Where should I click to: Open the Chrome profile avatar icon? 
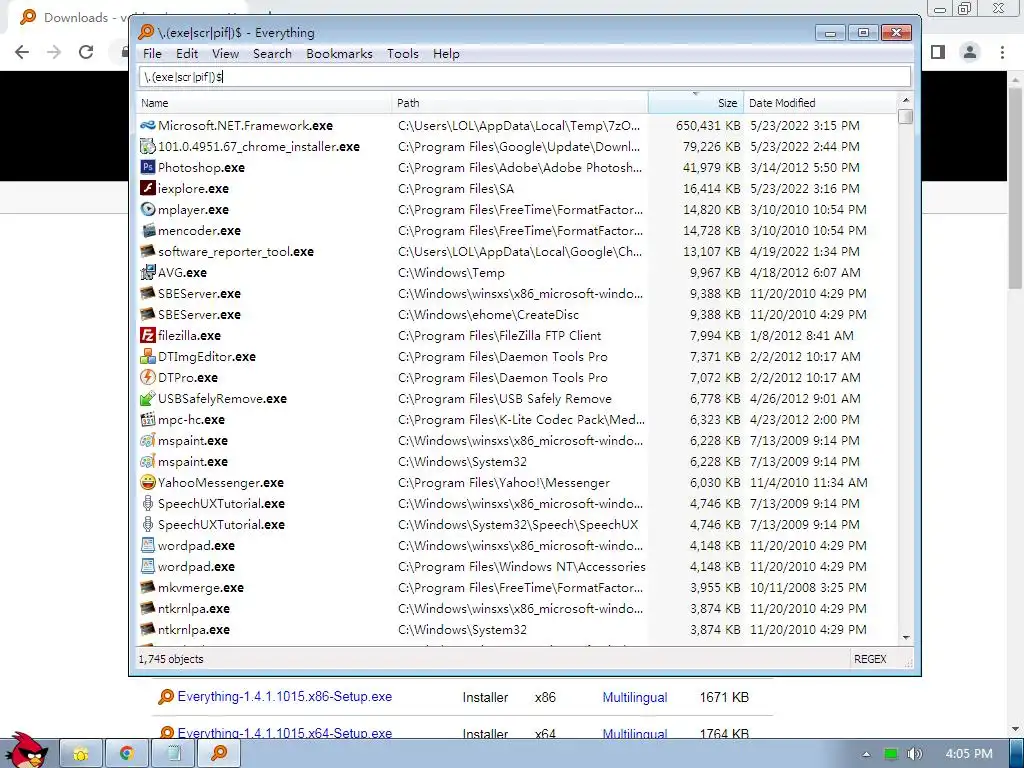pos(970,52)
